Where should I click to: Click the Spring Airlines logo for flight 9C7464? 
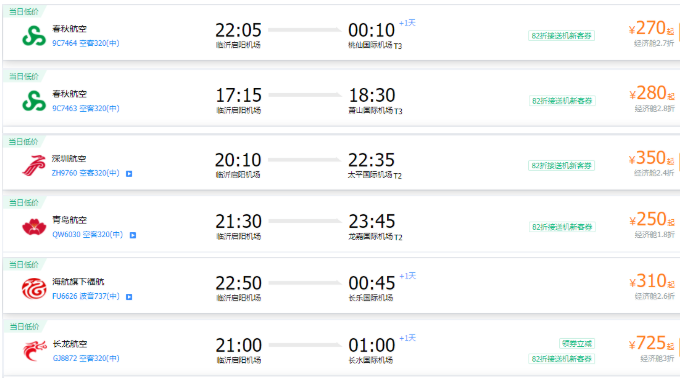tap(34, 36)
